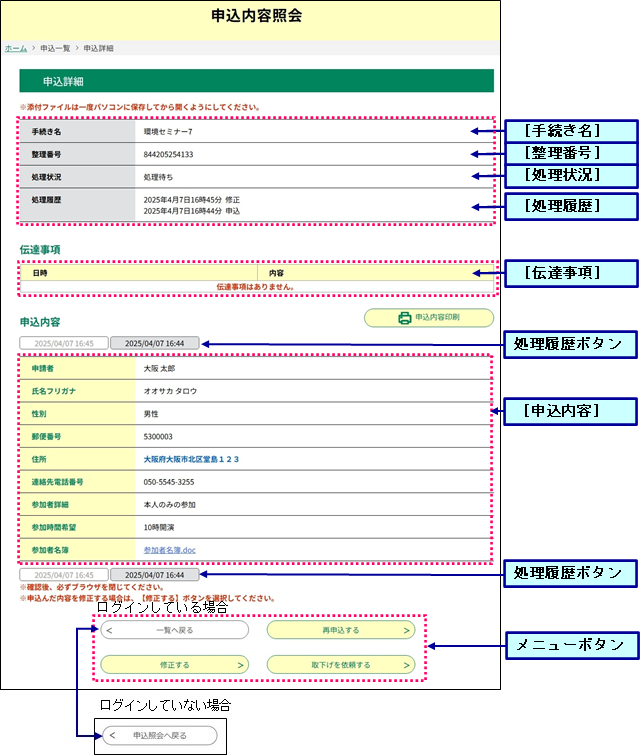
Task: Switch to lower 2025/04/07 16:45 history button
Action: click(63, 576)
